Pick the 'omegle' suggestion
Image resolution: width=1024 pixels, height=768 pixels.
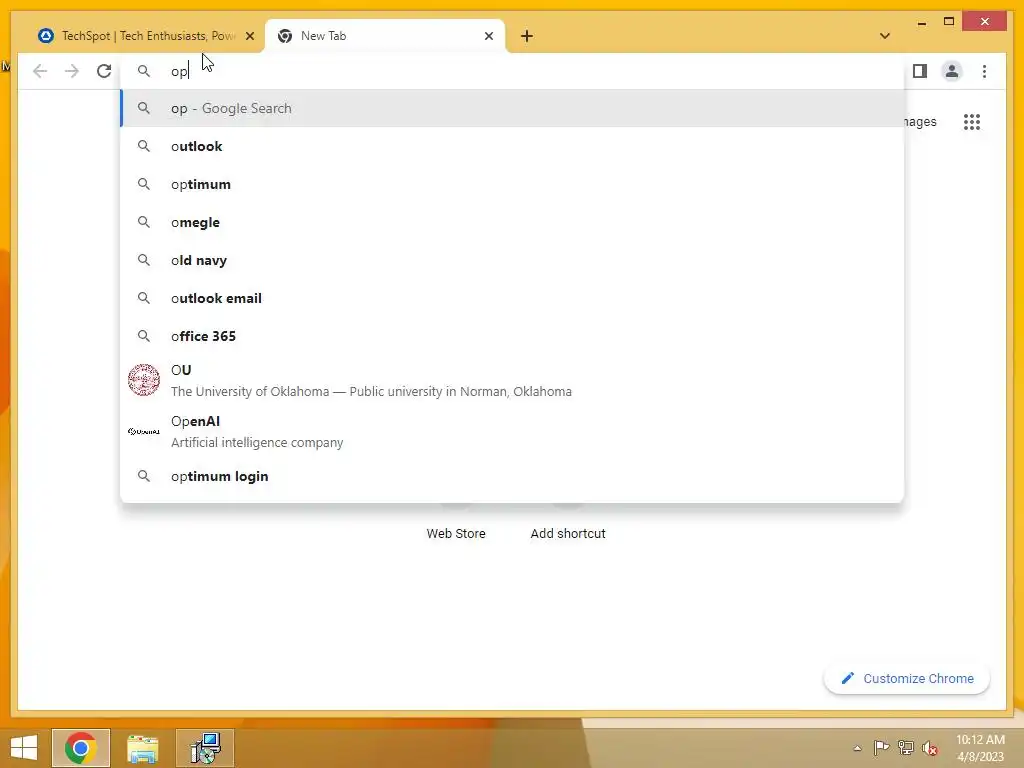[x=513, y=222]
